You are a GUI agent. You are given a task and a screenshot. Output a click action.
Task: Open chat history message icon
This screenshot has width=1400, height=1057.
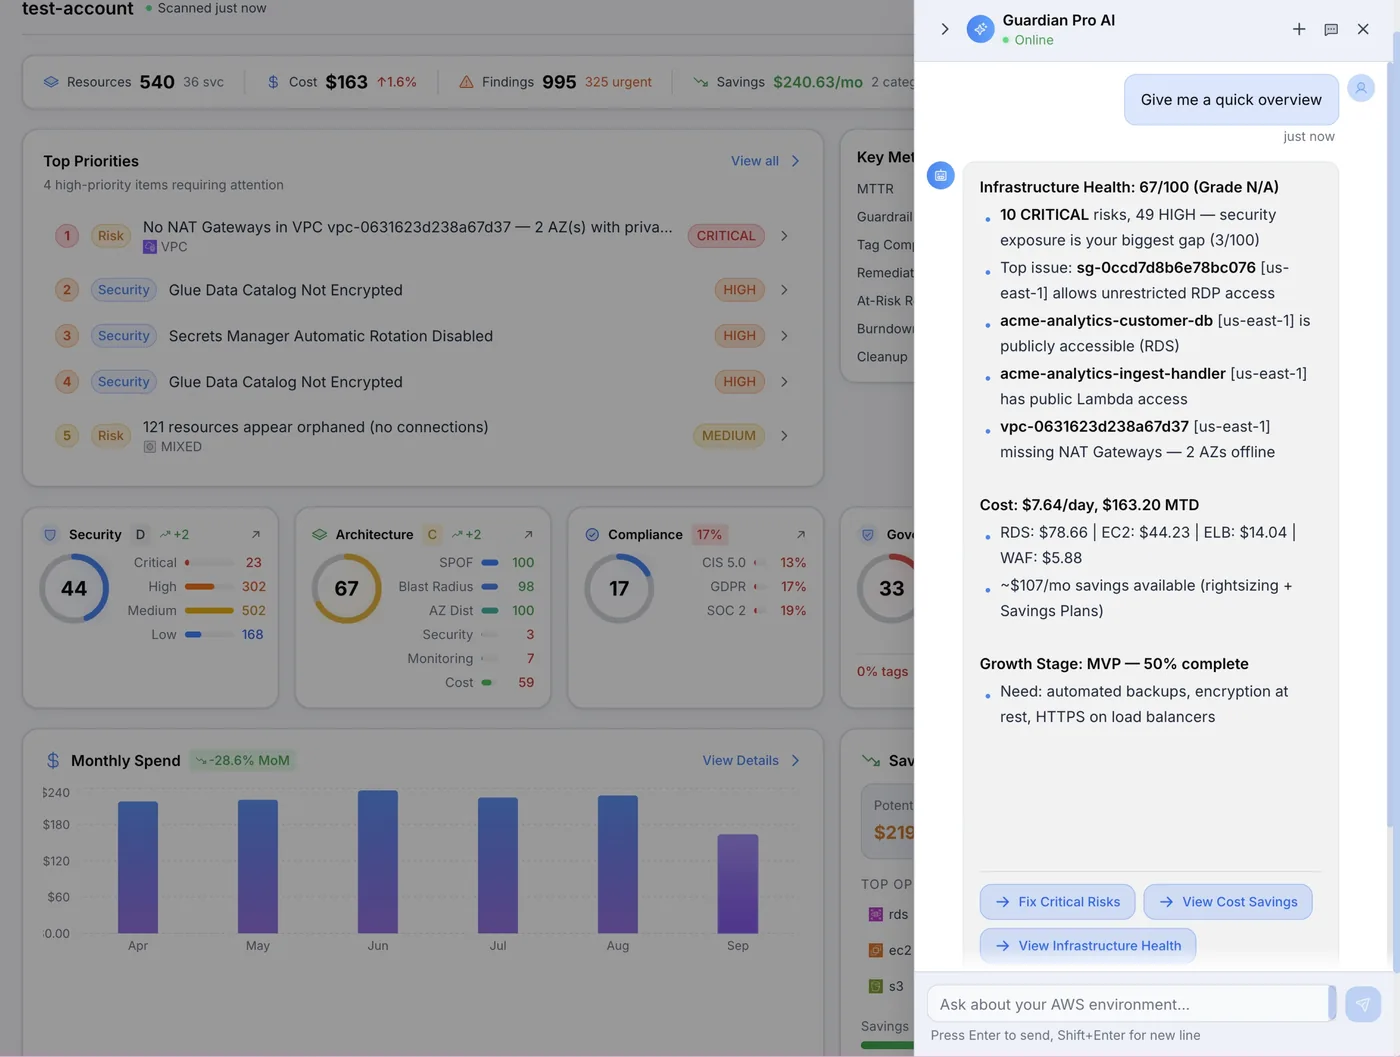(x=1331, y=29)
